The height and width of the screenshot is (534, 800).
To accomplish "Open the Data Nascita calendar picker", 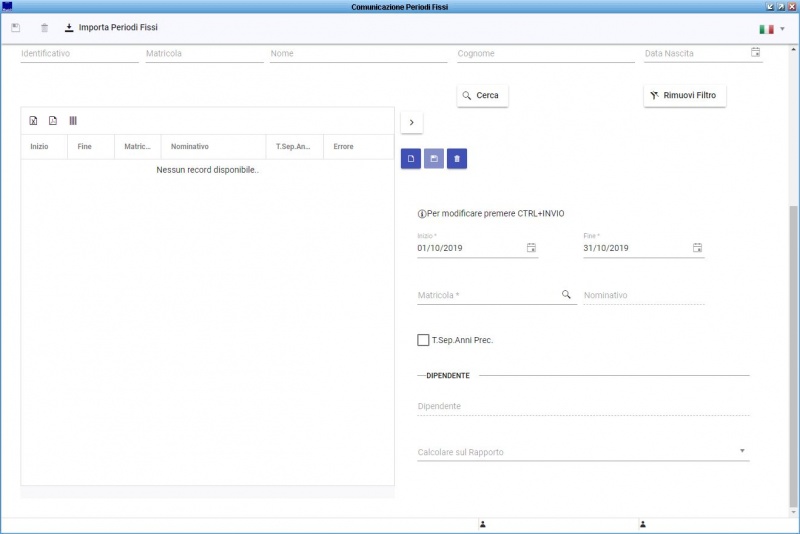I will coord(755,53).
